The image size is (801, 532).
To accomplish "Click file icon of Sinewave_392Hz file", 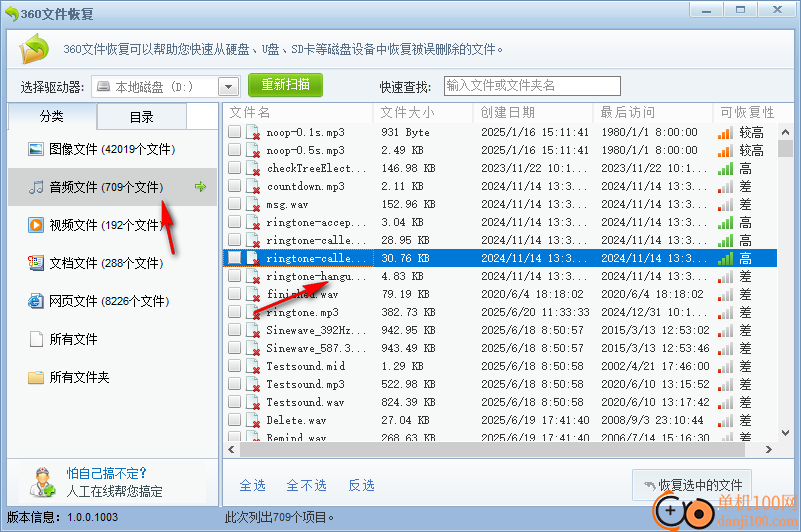I will tap(253, 330).
